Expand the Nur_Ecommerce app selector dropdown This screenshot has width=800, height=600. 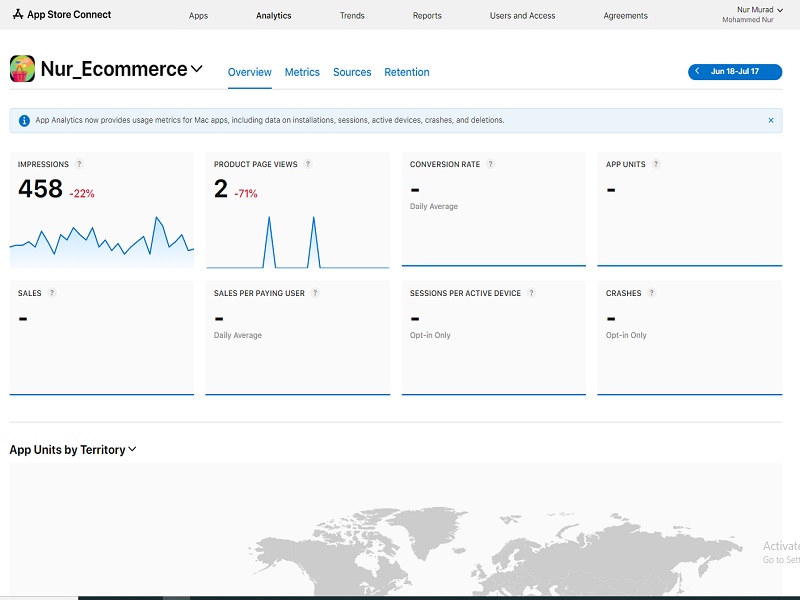(197, 69)
